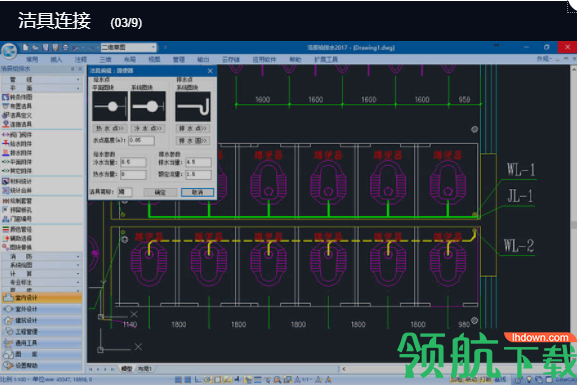The height and width of the screenshot is (385, 577).
Task: Open the 二维草图 workspace dropdown
Action: click(x=129, y=47)
